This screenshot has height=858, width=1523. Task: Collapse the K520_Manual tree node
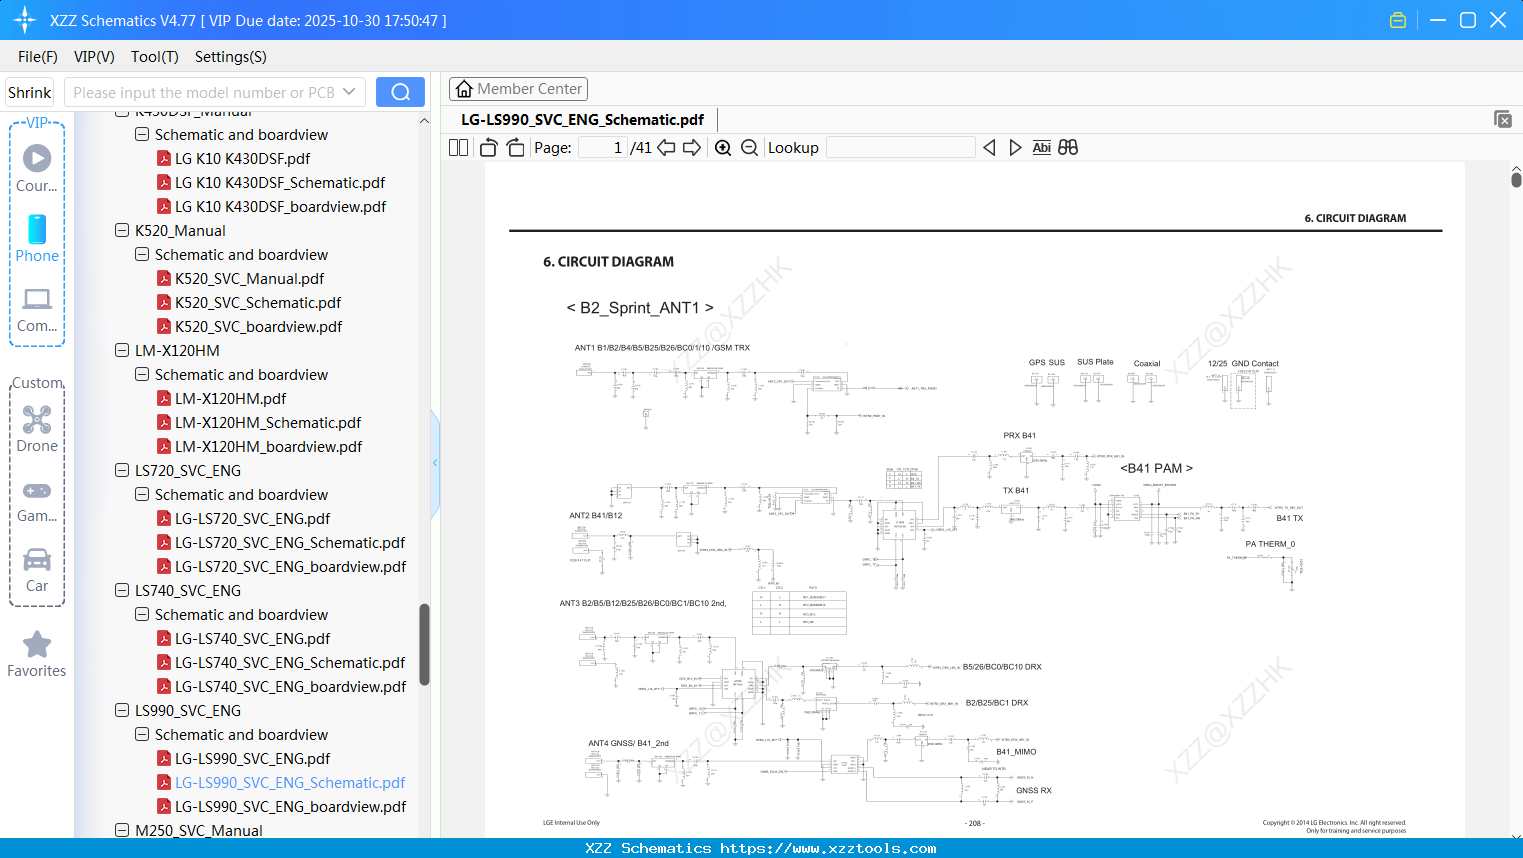122,230
